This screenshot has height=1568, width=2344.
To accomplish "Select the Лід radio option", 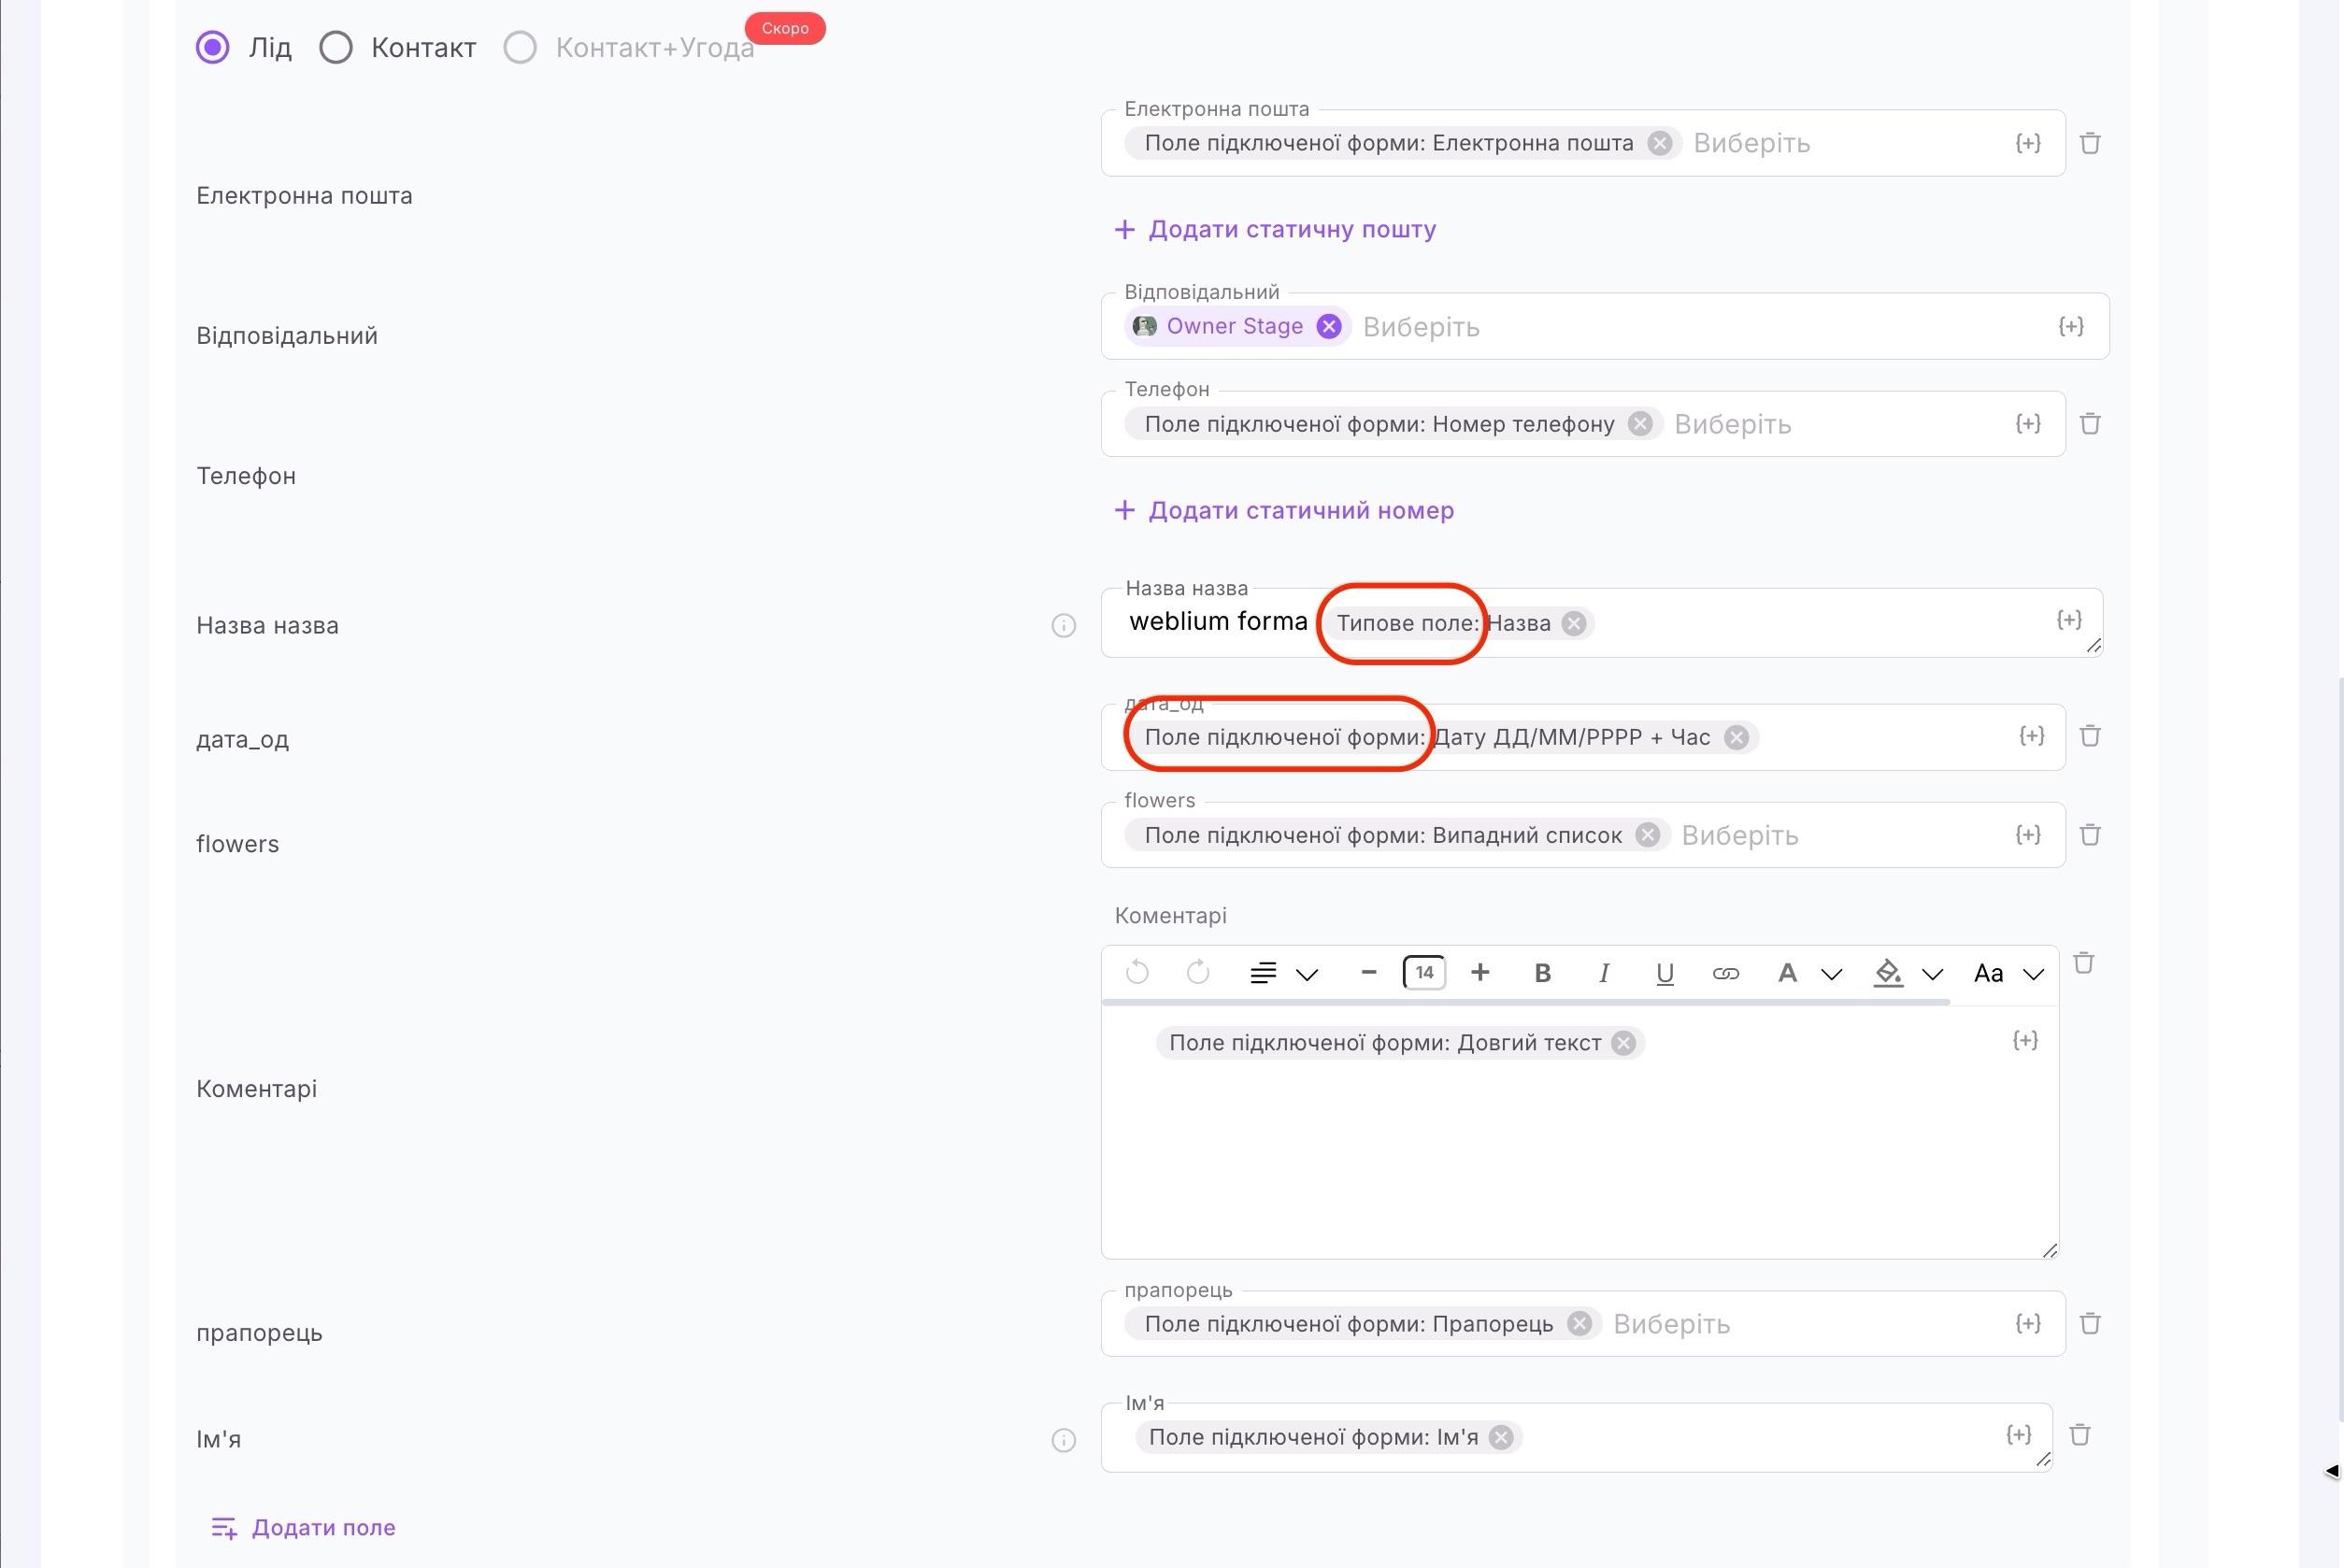I will 212,47.
